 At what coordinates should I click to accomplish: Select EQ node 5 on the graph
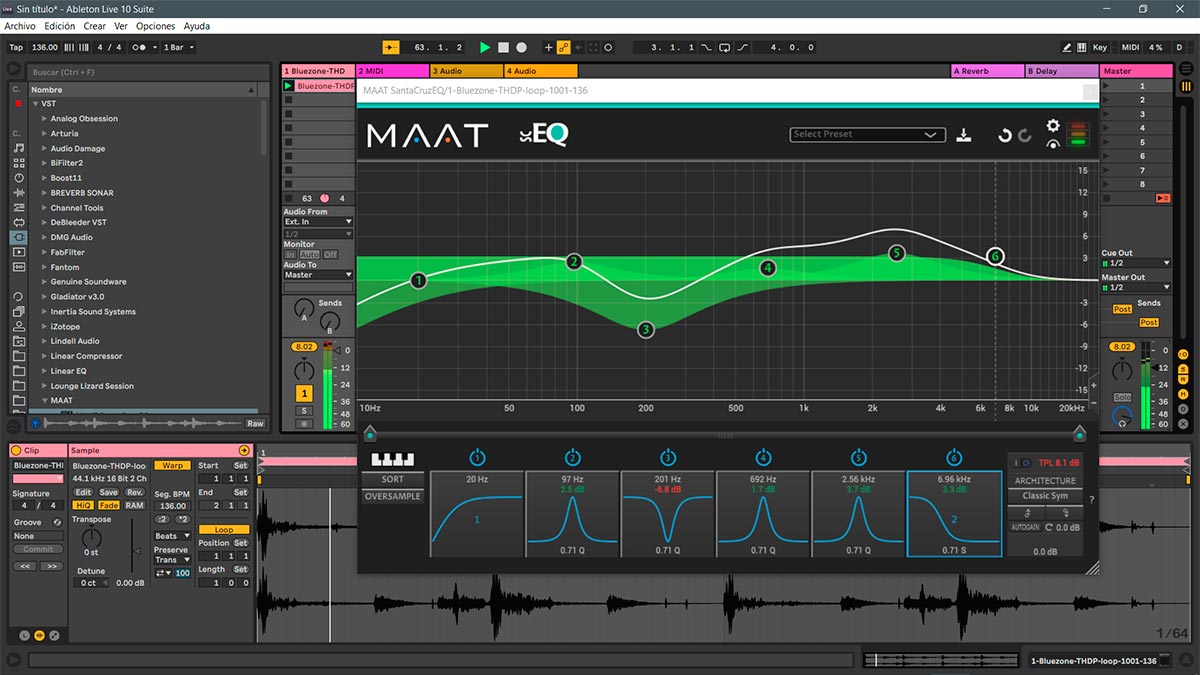(896, 253)
